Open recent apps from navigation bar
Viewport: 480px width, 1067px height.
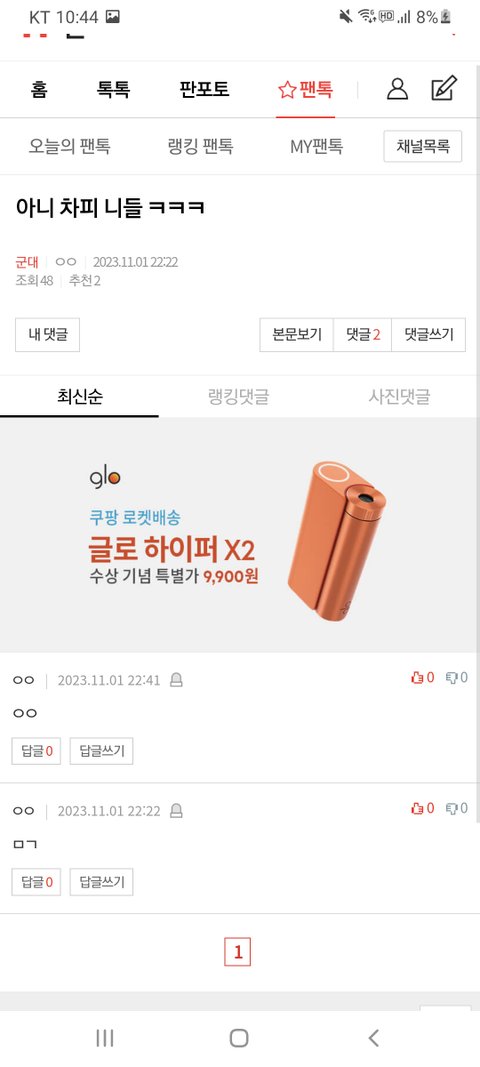point(105,1038)
